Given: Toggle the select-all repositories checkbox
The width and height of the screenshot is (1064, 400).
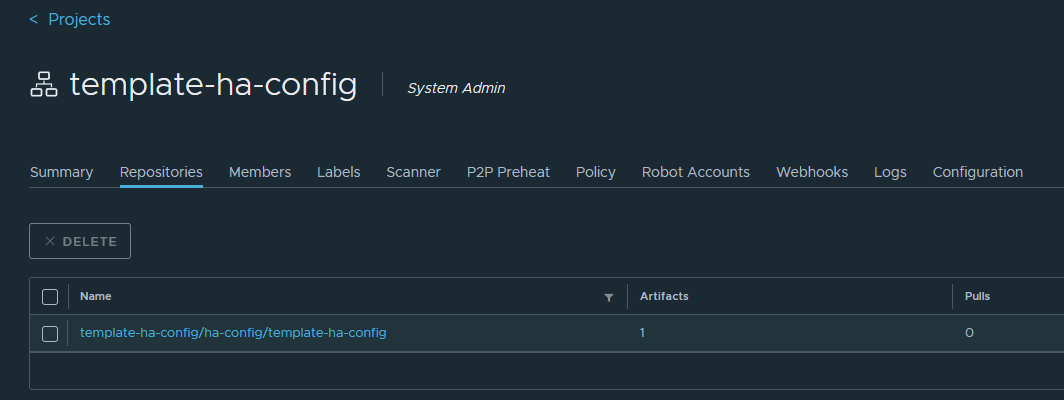Looking at the screenshot, I should 50,297.
